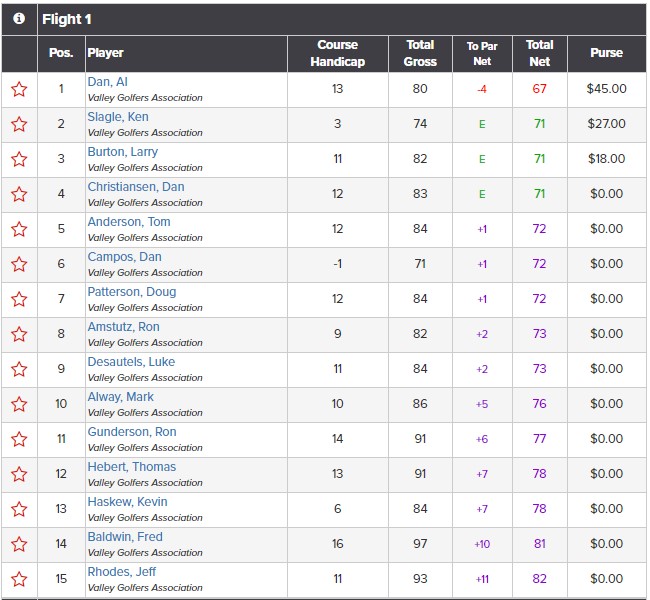Mark Dan Christiansen as favorite
The image size is (650, 600).
tap(19, 194)
